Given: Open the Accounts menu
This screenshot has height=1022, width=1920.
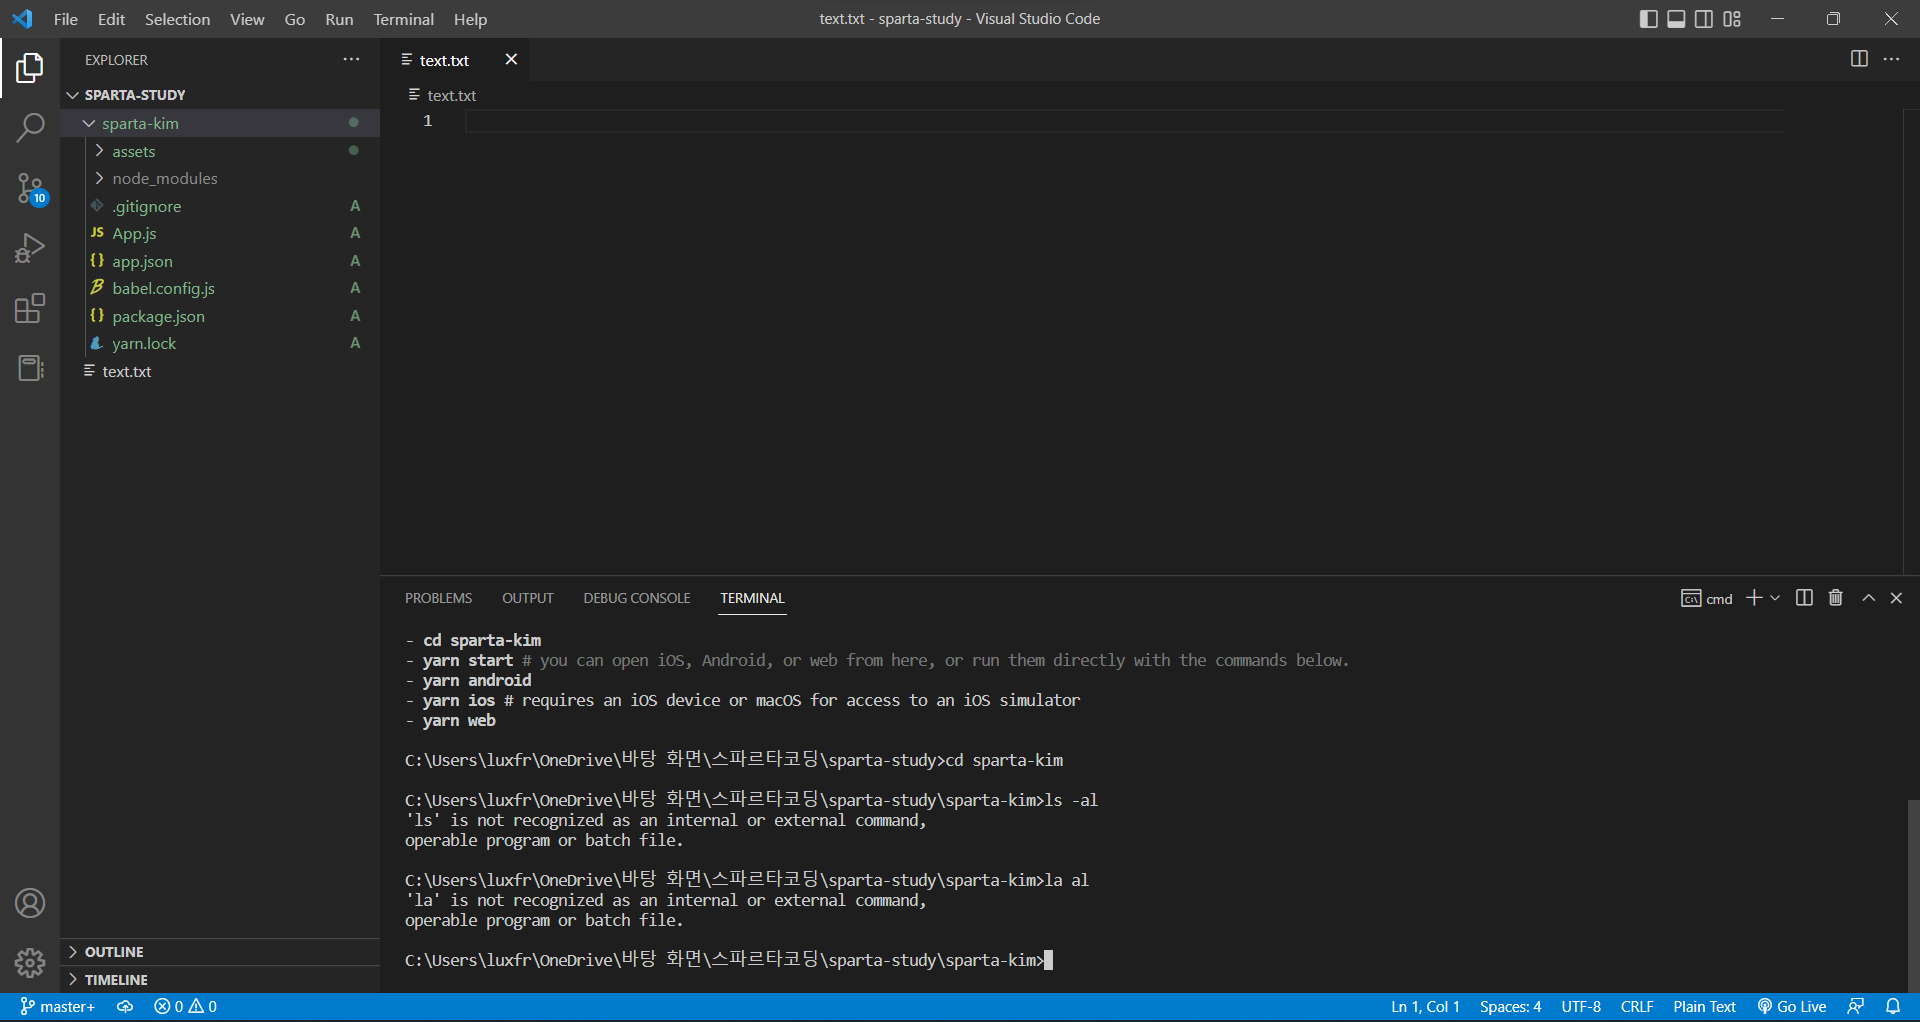Looking at the screenshot, I should pyautogui.click(x=30, y=904).
